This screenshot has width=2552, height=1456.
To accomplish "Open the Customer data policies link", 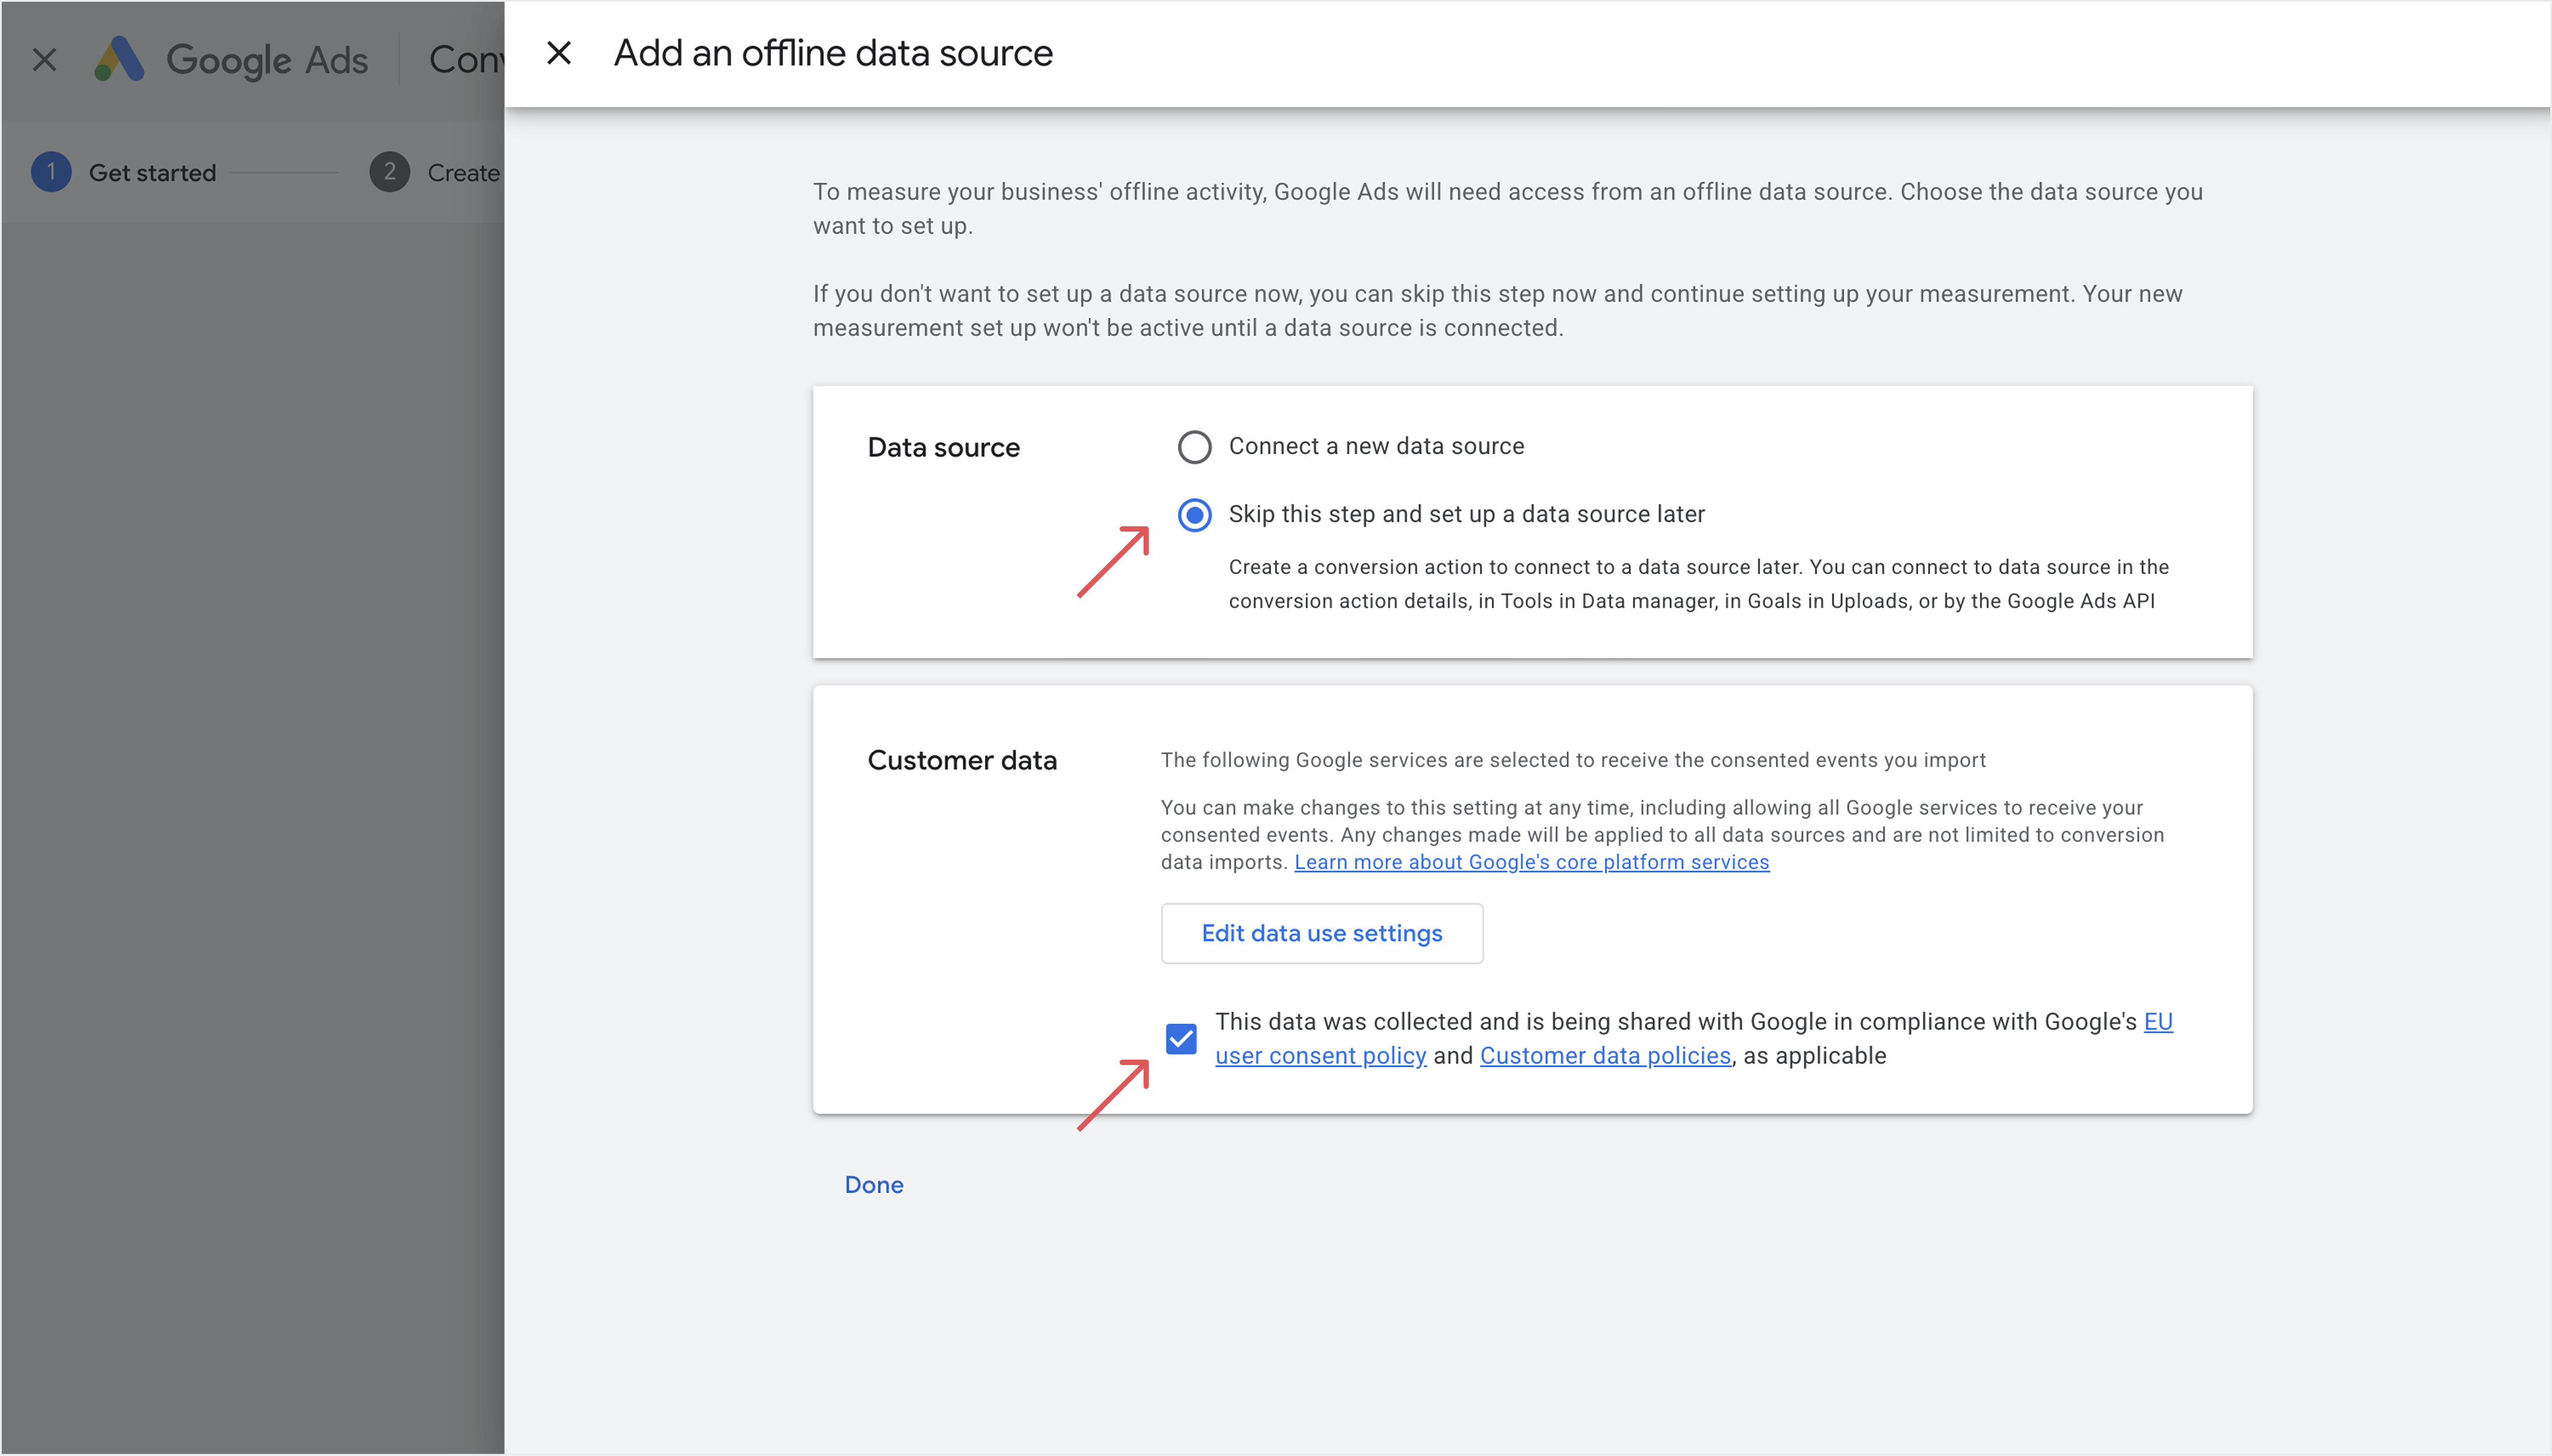I will [1604, 1056].
